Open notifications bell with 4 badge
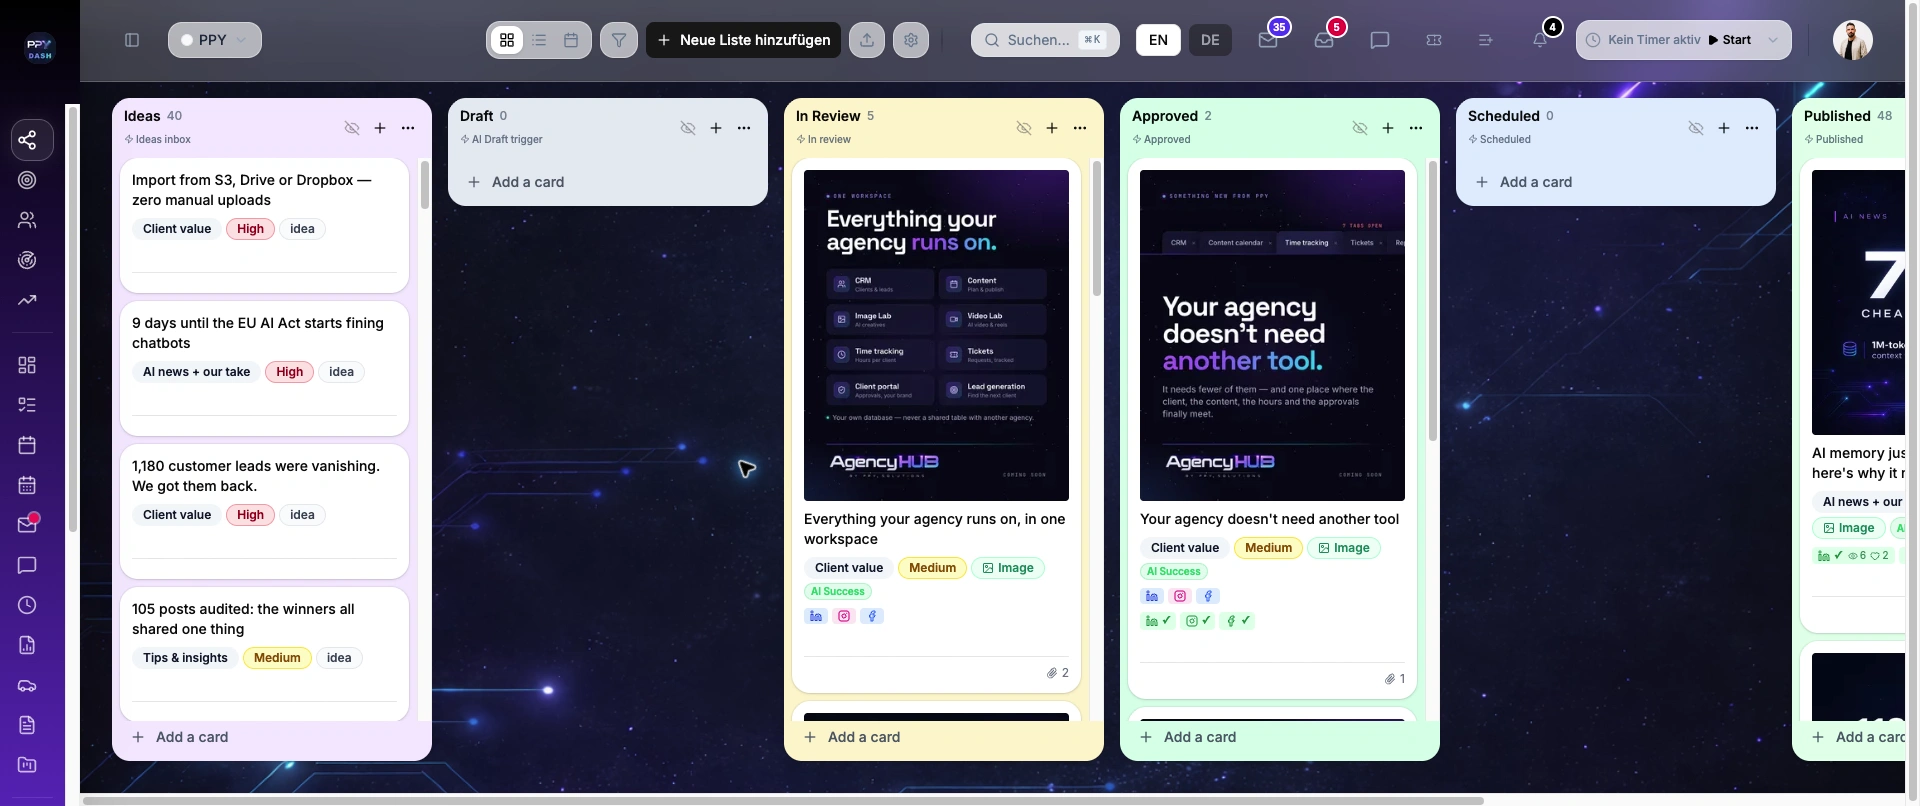 coord(1540,40)
